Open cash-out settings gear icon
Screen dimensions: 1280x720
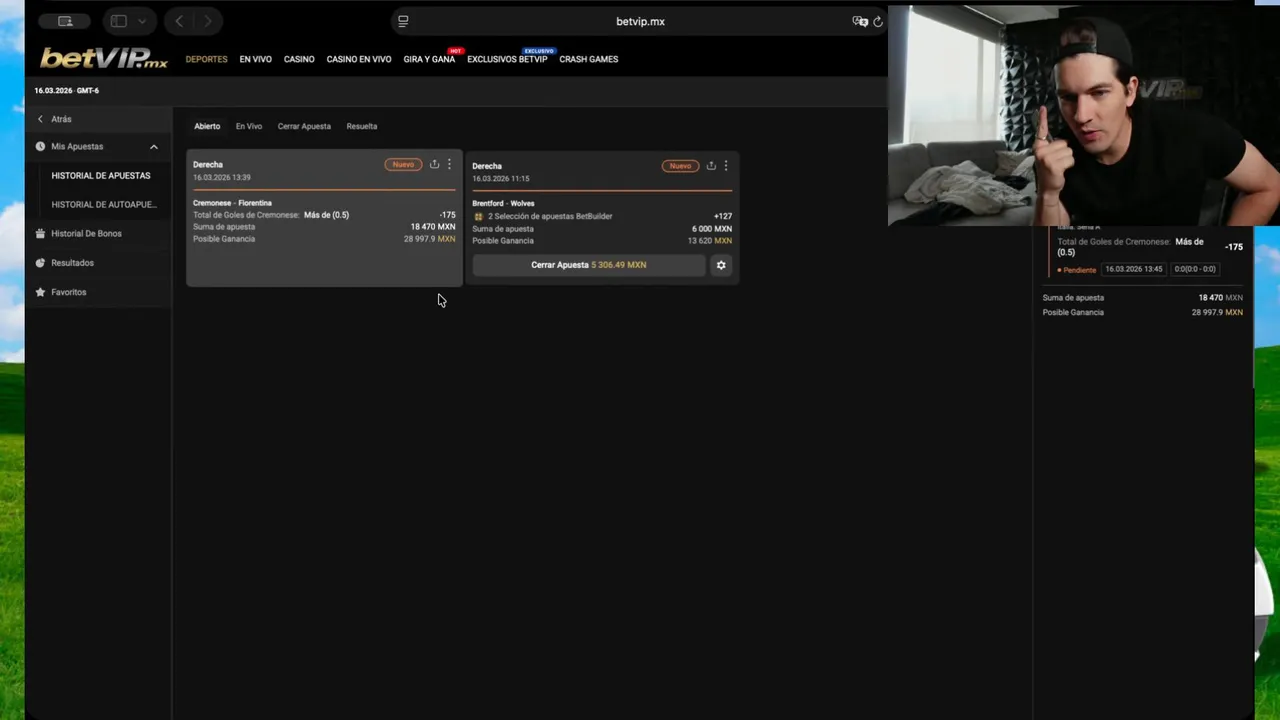point(721,265)
